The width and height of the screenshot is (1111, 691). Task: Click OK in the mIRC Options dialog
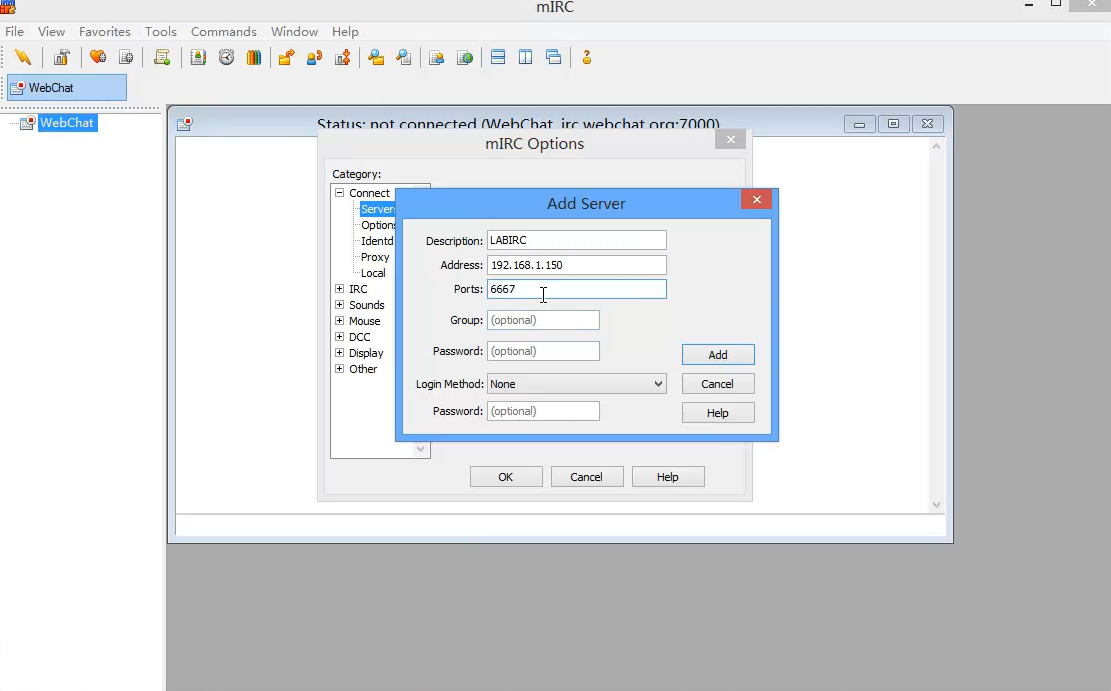[506, 477]
